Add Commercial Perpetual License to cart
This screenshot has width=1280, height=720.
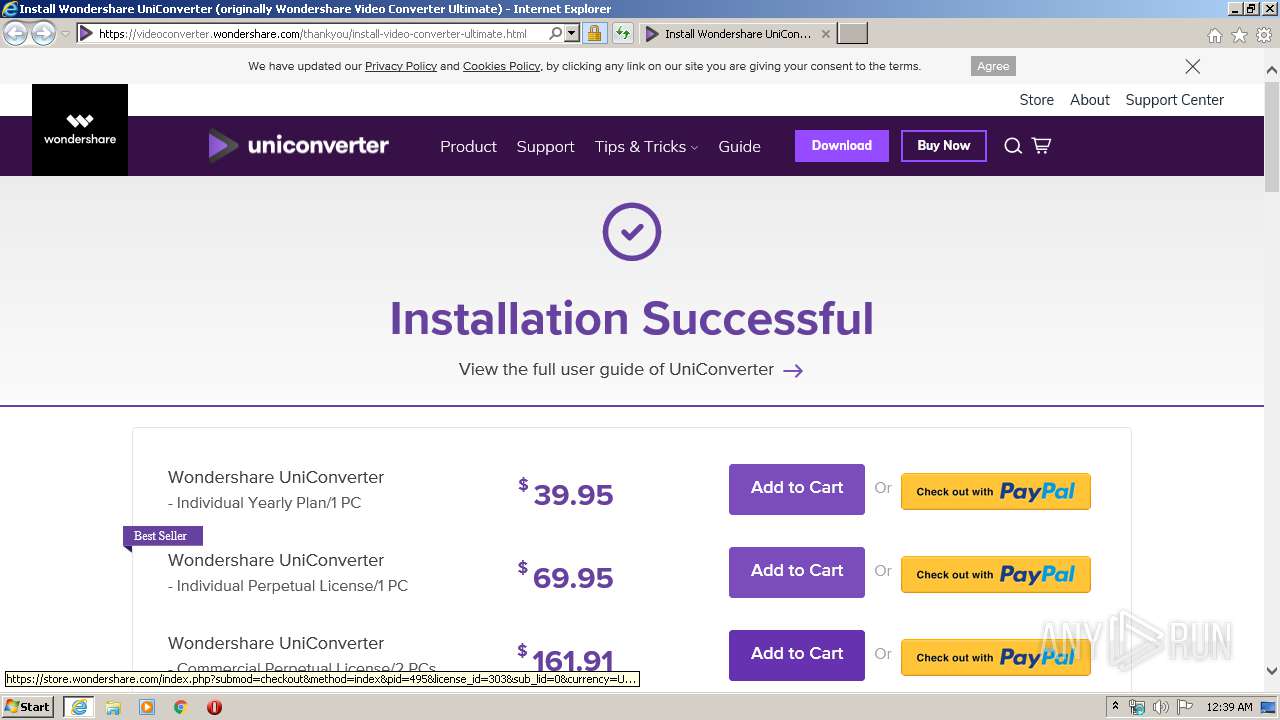[797, 655]
